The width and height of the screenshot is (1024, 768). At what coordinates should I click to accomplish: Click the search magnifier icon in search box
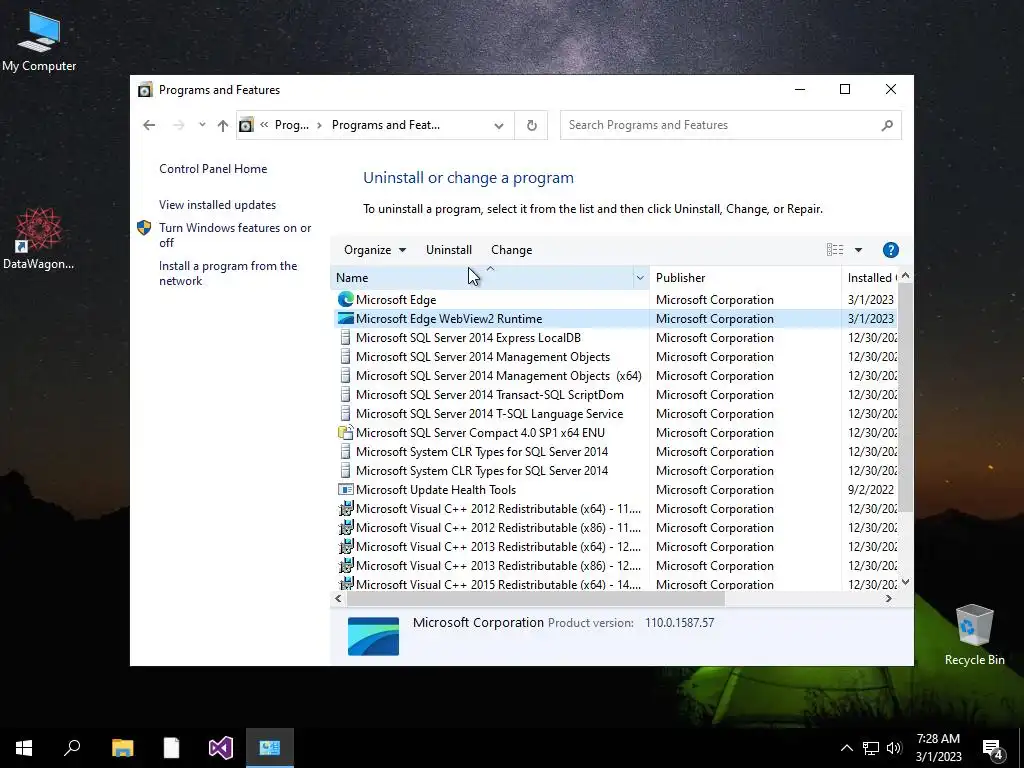886,125
